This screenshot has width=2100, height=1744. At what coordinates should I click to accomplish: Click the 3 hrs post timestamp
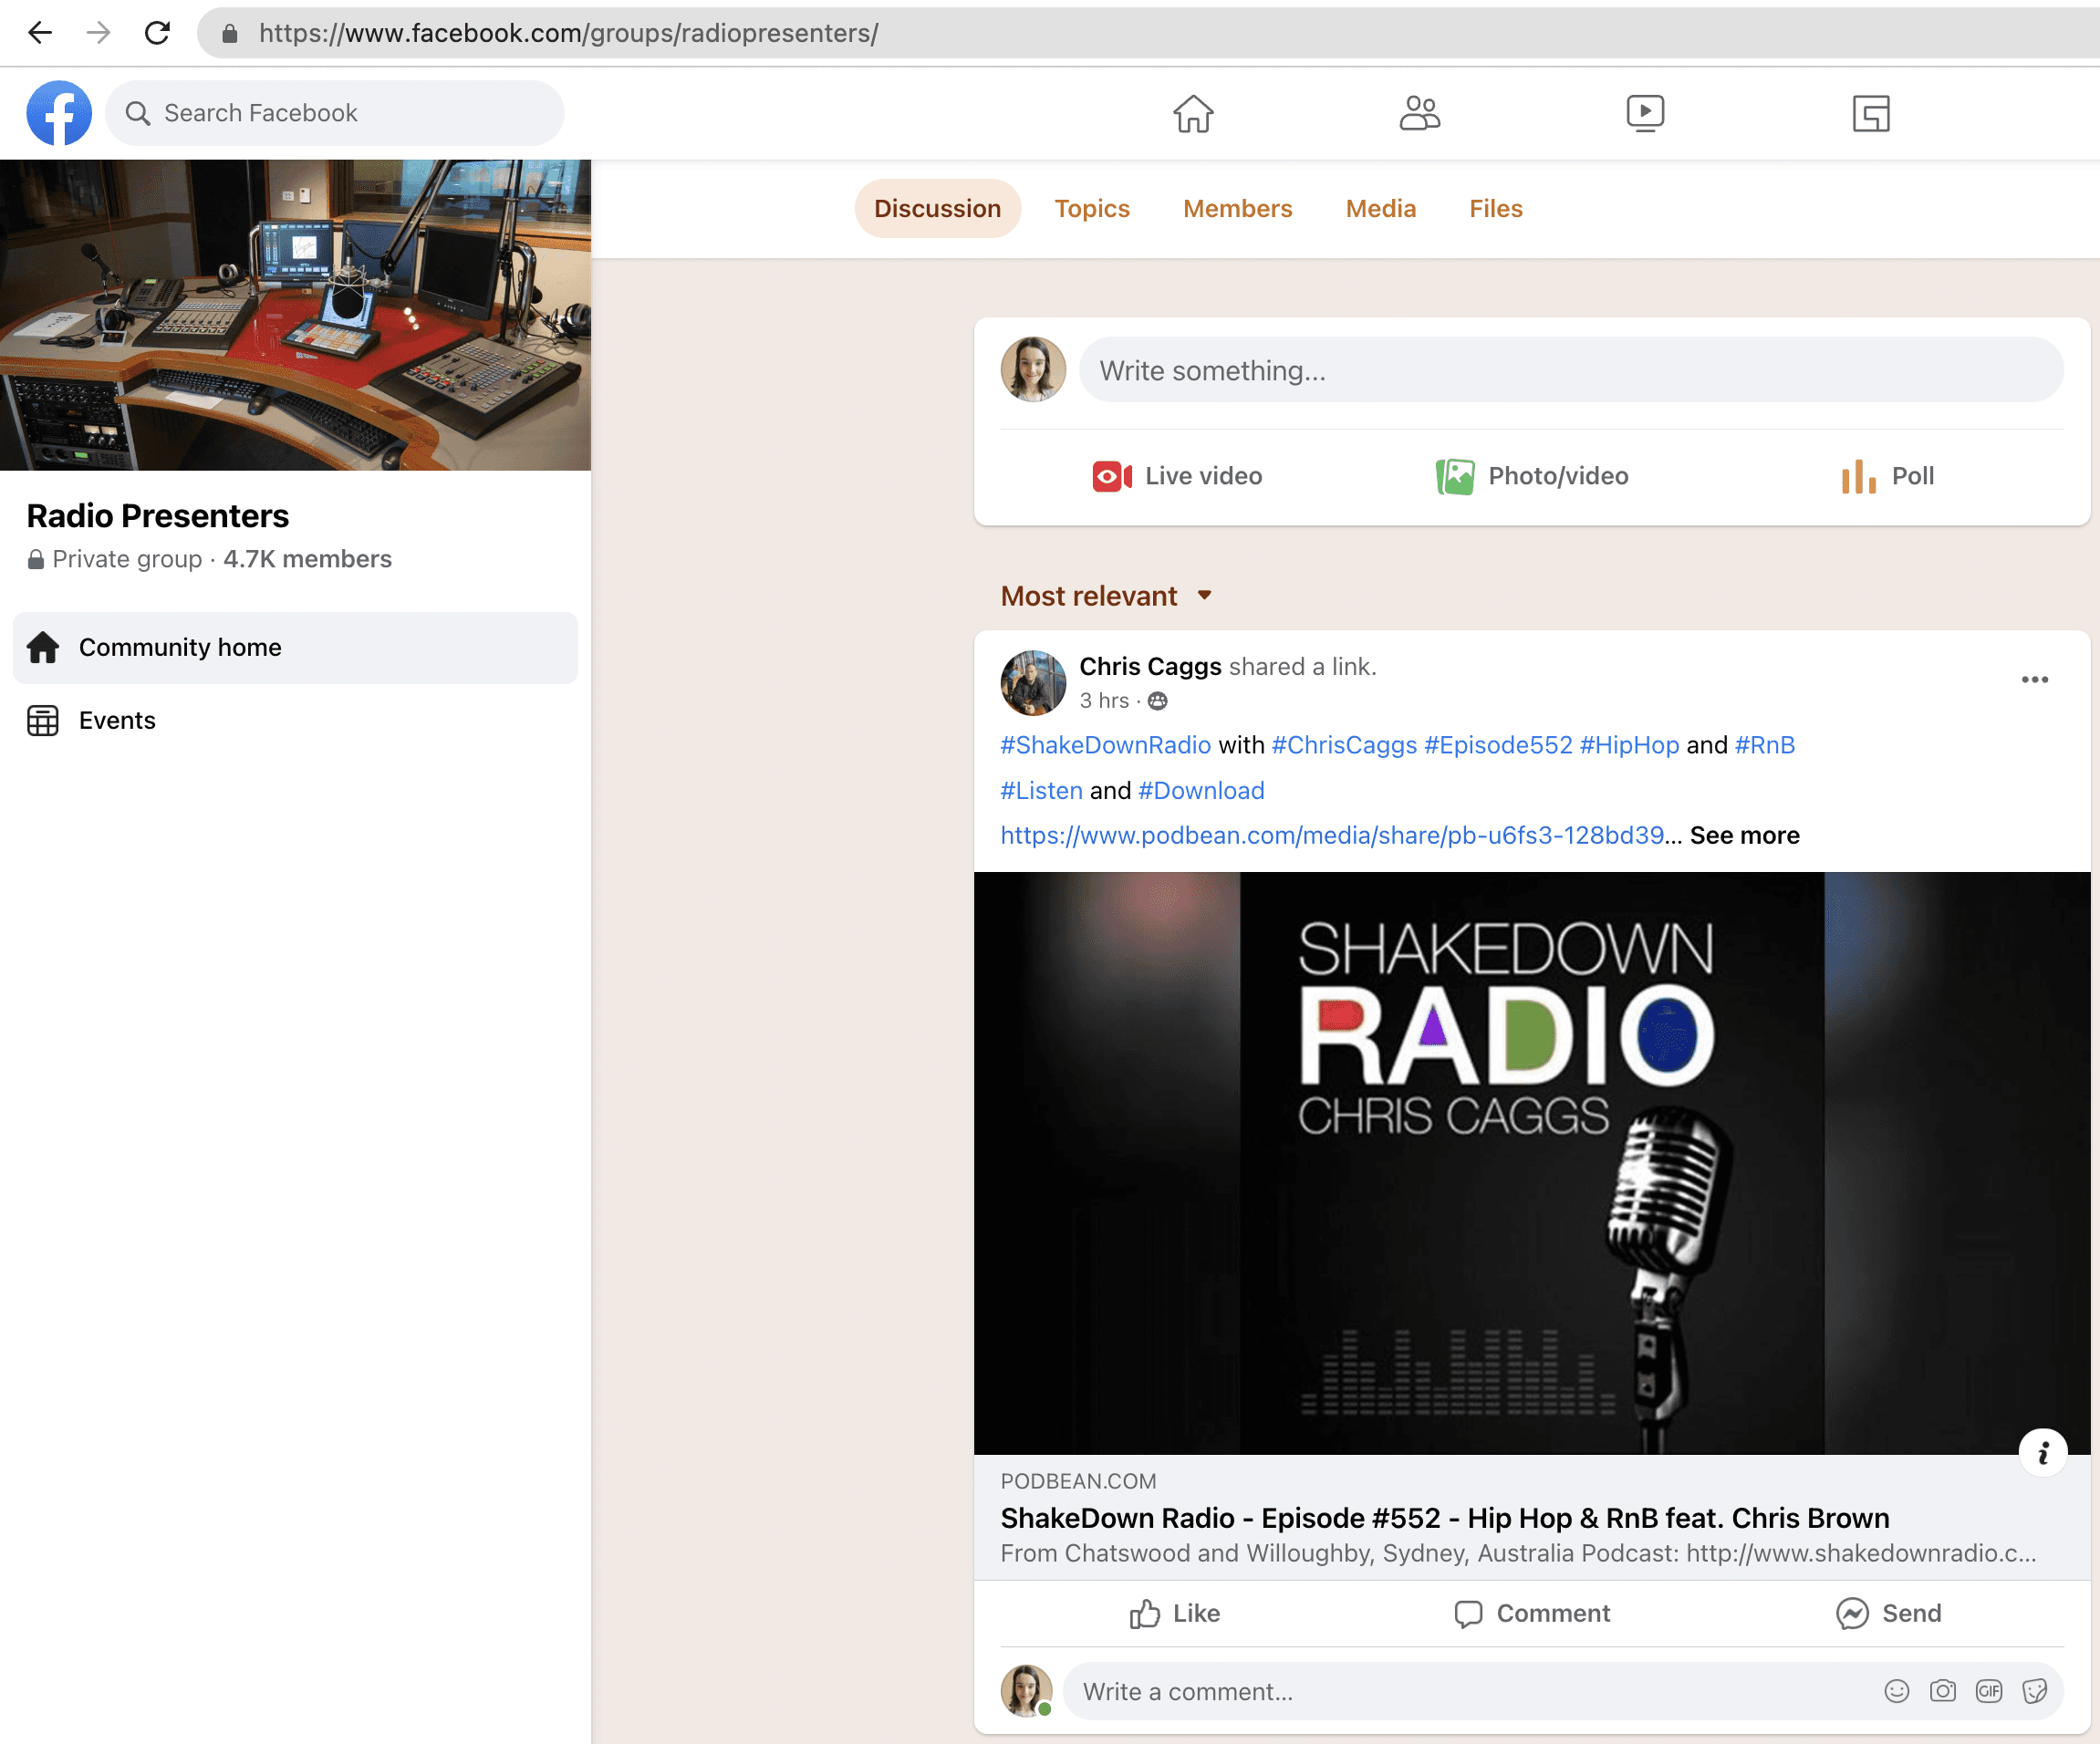(1103, 701)
